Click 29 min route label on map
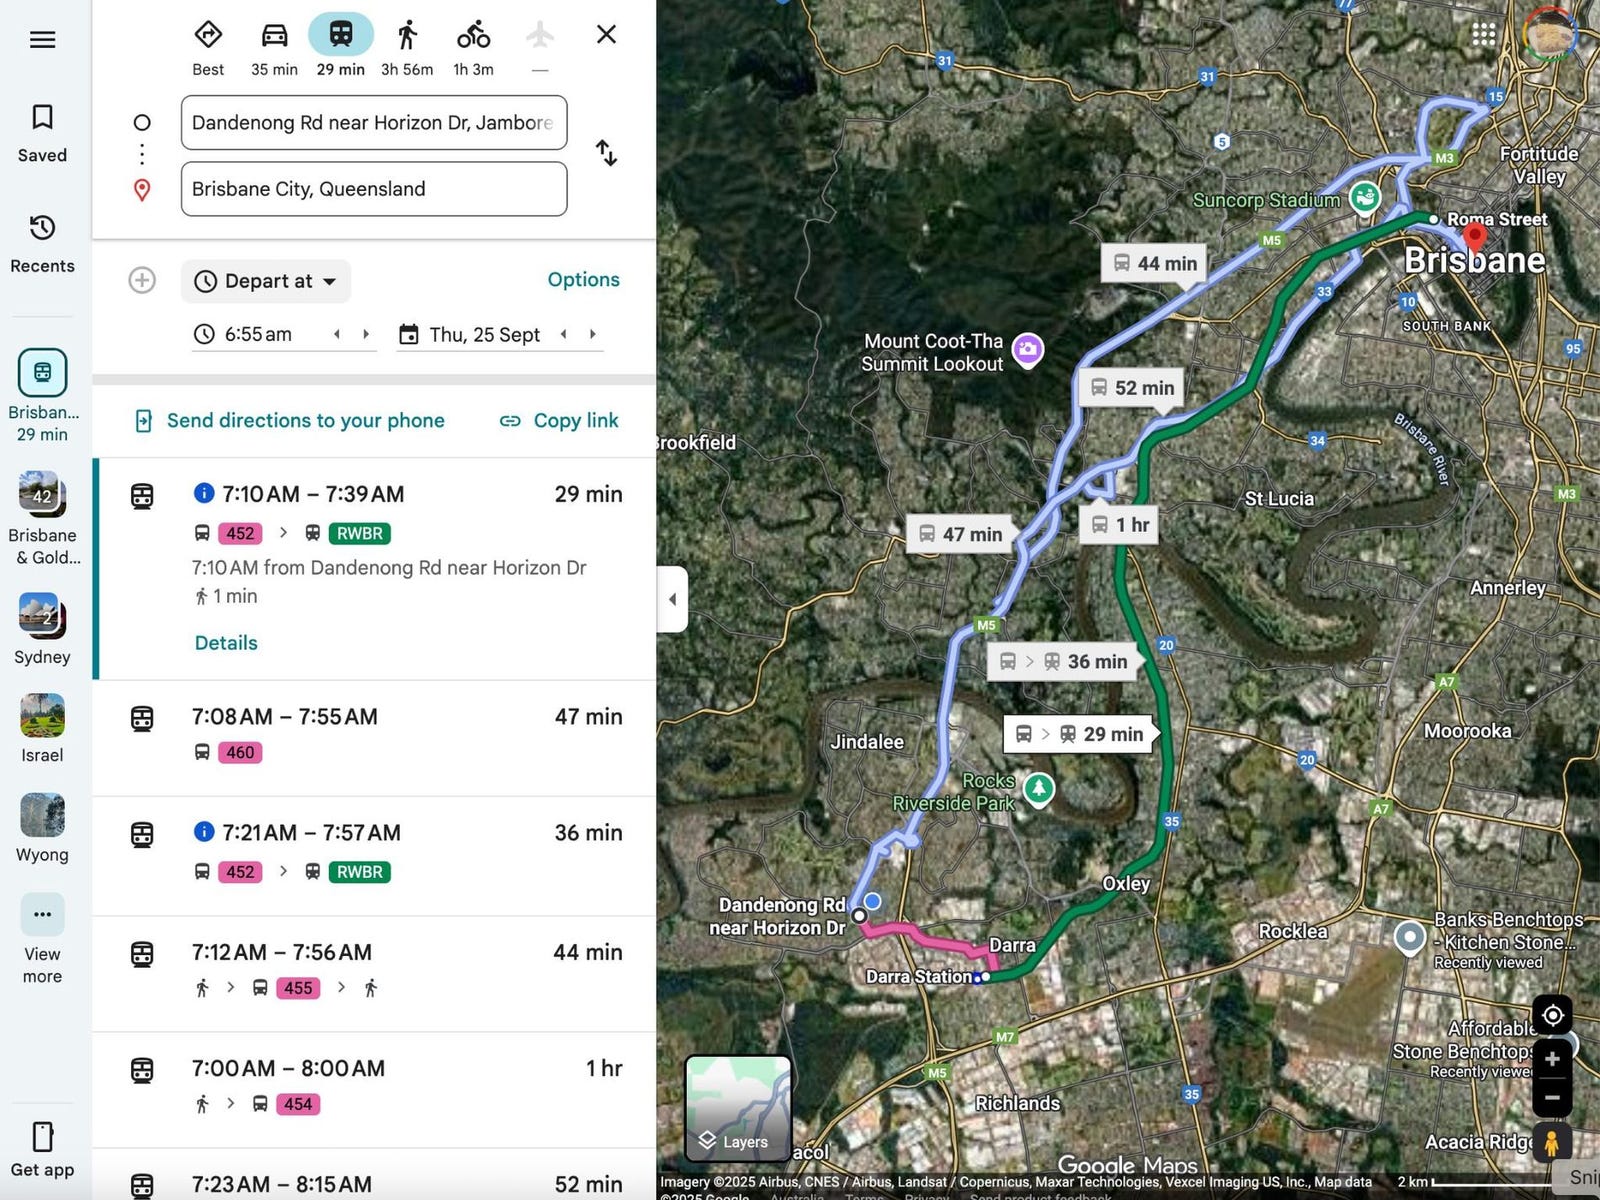 pos(1078,734)
